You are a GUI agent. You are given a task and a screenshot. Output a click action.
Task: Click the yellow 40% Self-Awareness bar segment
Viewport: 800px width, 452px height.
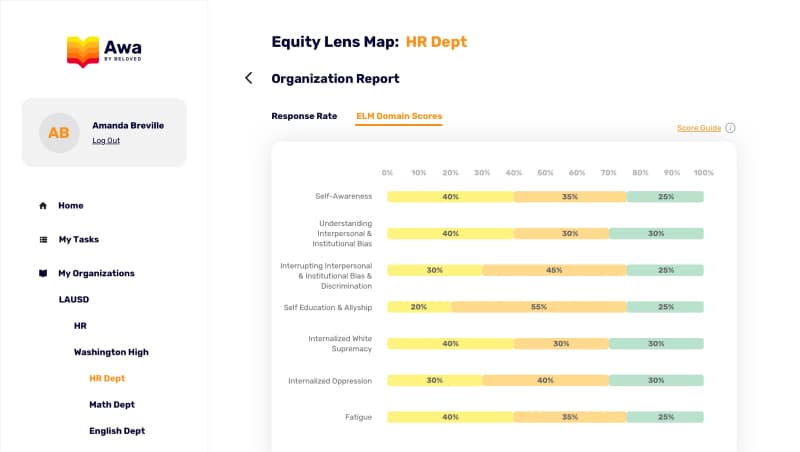pyautogui.click(x=450, y=197)
